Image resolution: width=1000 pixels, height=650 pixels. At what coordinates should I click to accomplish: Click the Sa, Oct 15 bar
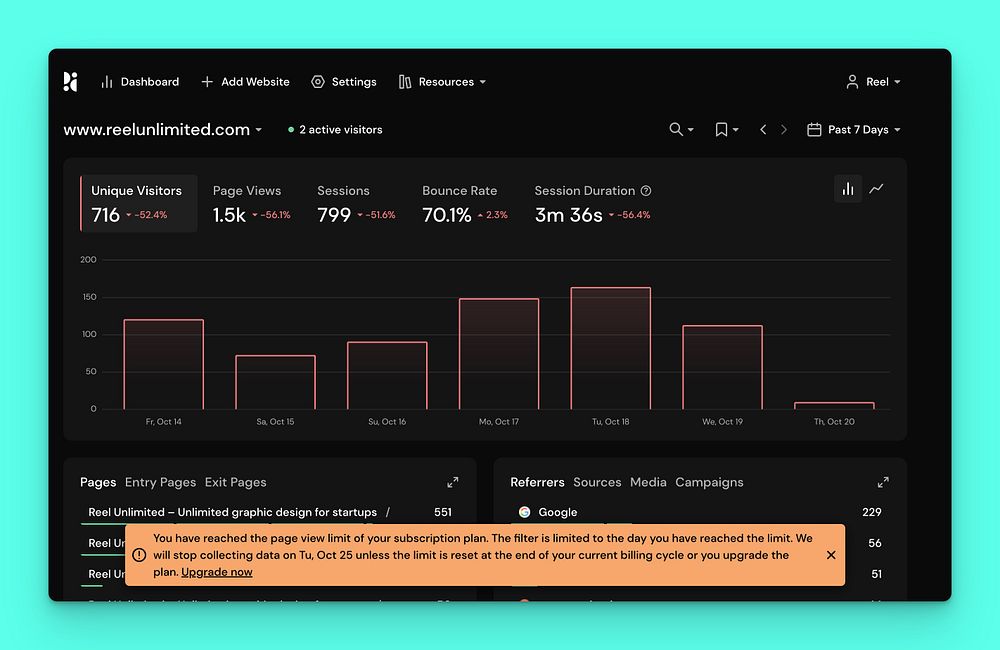[276, 382]
